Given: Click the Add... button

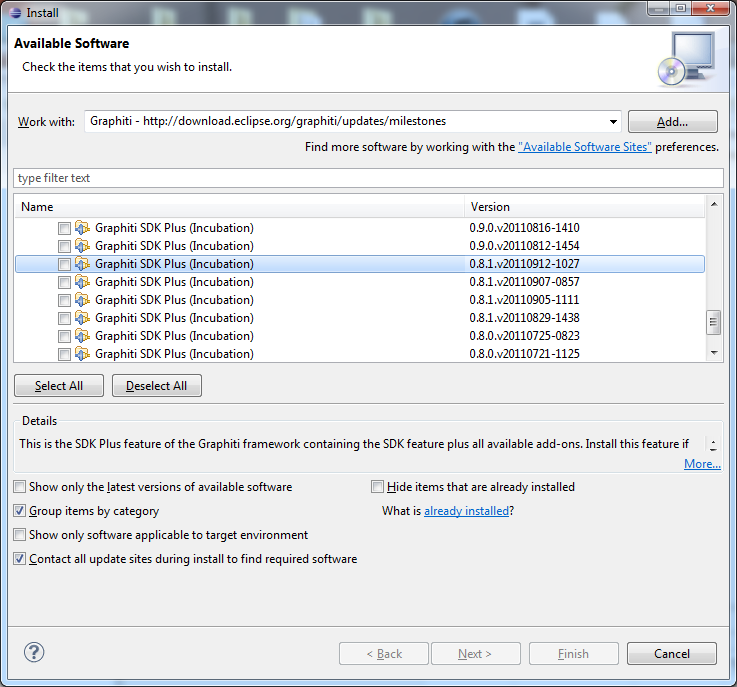Looking at the screenshot, I should pyautogui.click(x=673, y=122).
